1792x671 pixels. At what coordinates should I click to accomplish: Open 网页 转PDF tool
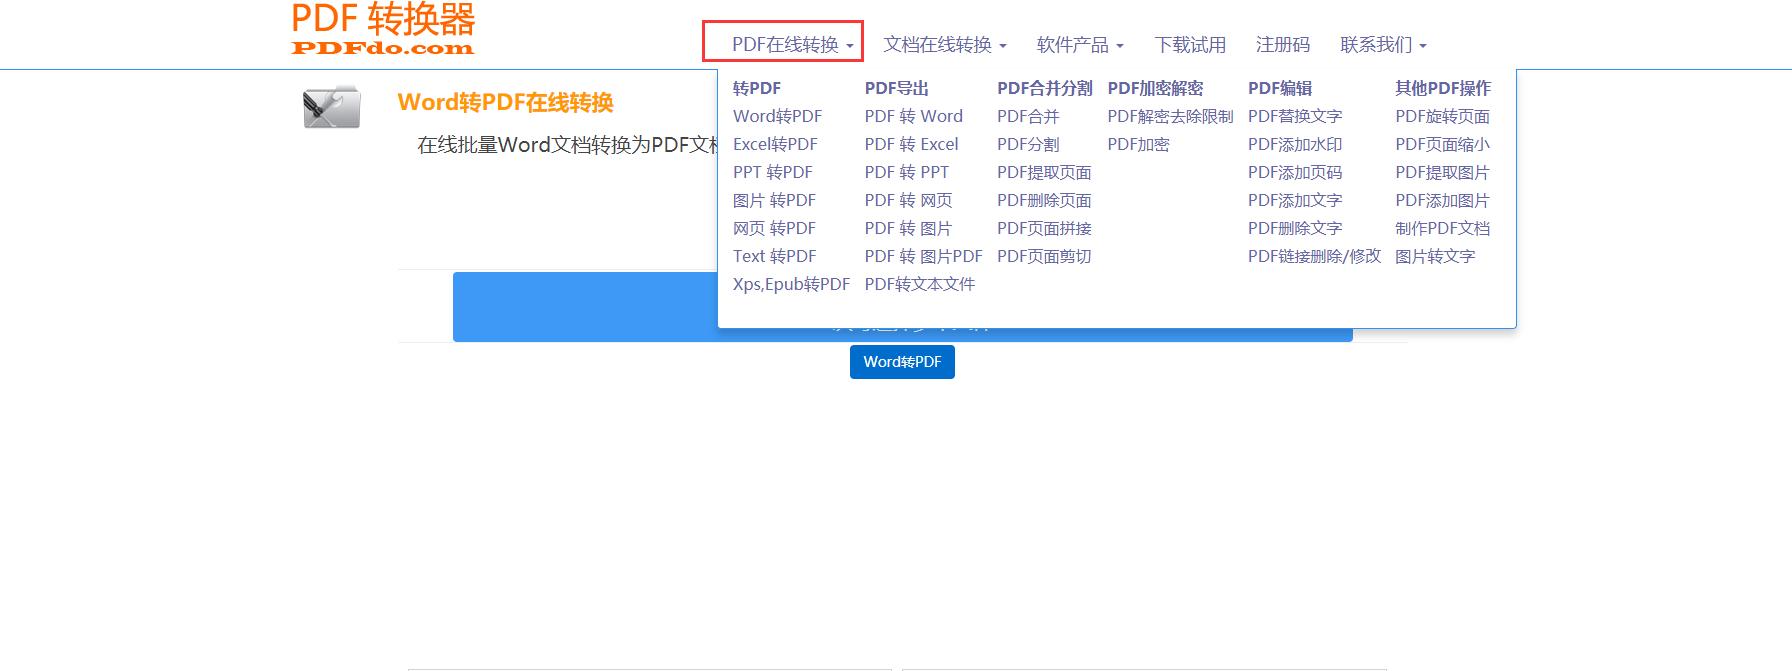pyautogui.click(x=774, y=228)
